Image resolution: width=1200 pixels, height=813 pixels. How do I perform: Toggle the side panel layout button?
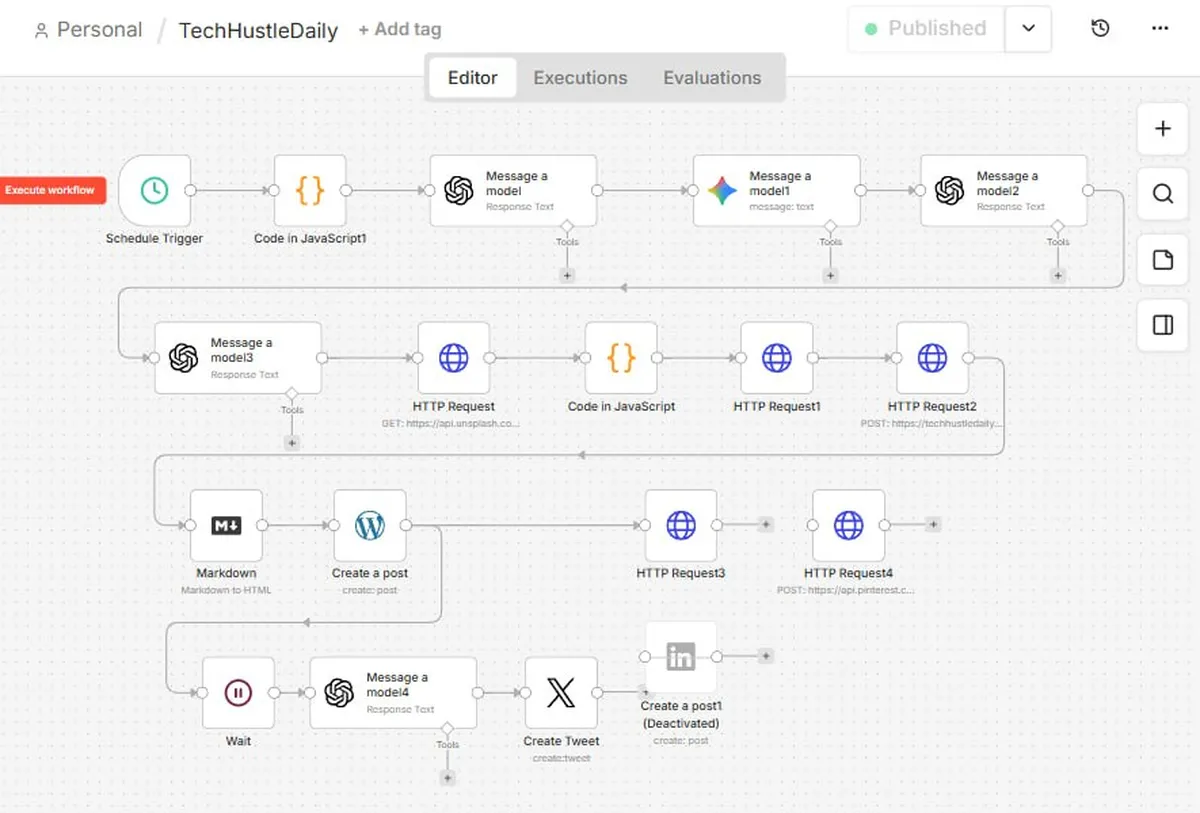click(x=1163, y=325)
